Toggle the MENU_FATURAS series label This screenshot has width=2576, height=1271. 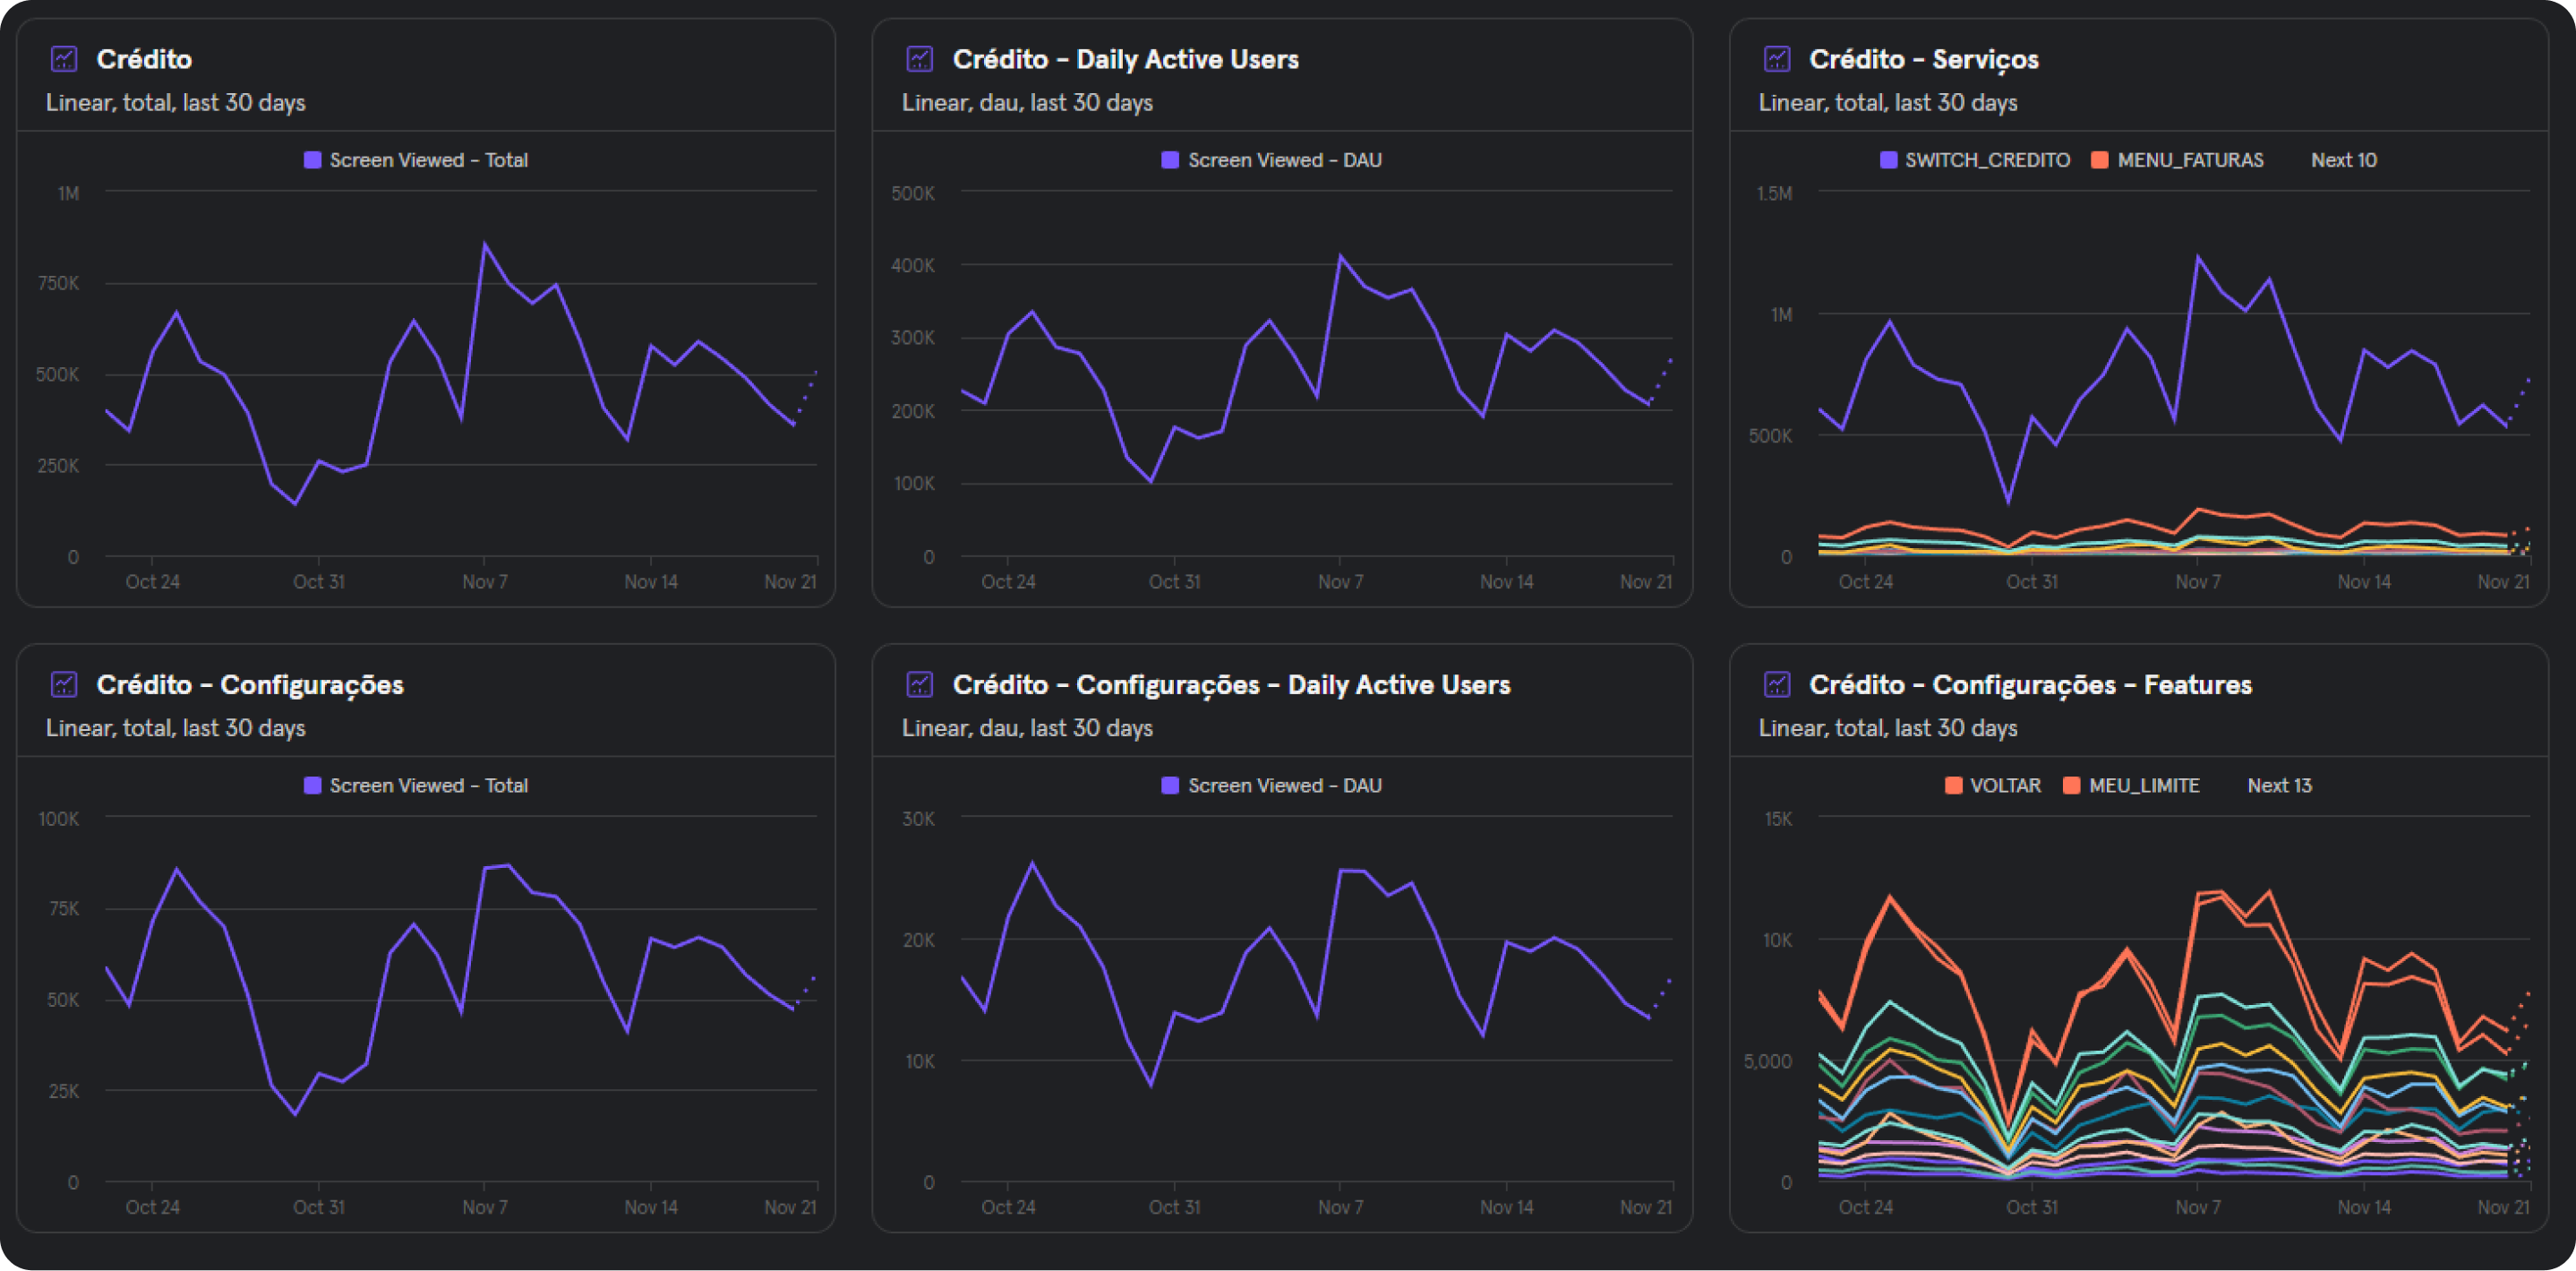[x=2190, y=160]
